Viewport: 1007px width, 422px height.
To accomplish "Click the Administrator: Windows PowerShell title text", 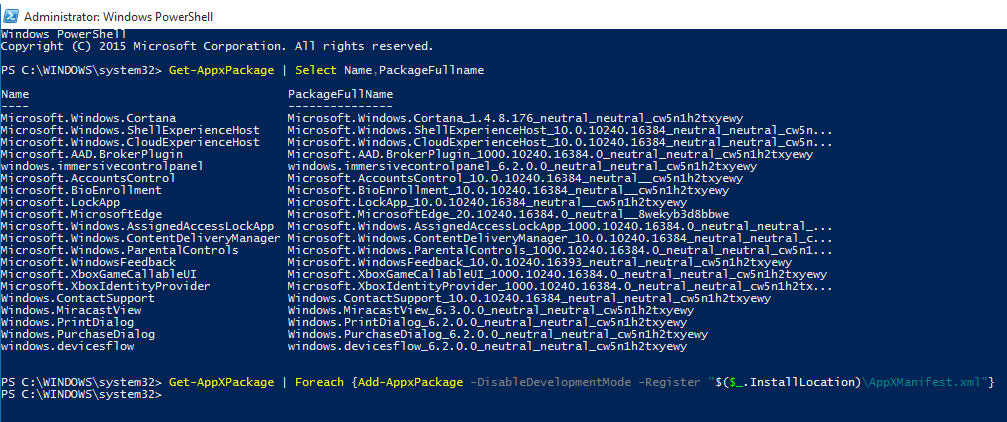I will click(119, 17).
